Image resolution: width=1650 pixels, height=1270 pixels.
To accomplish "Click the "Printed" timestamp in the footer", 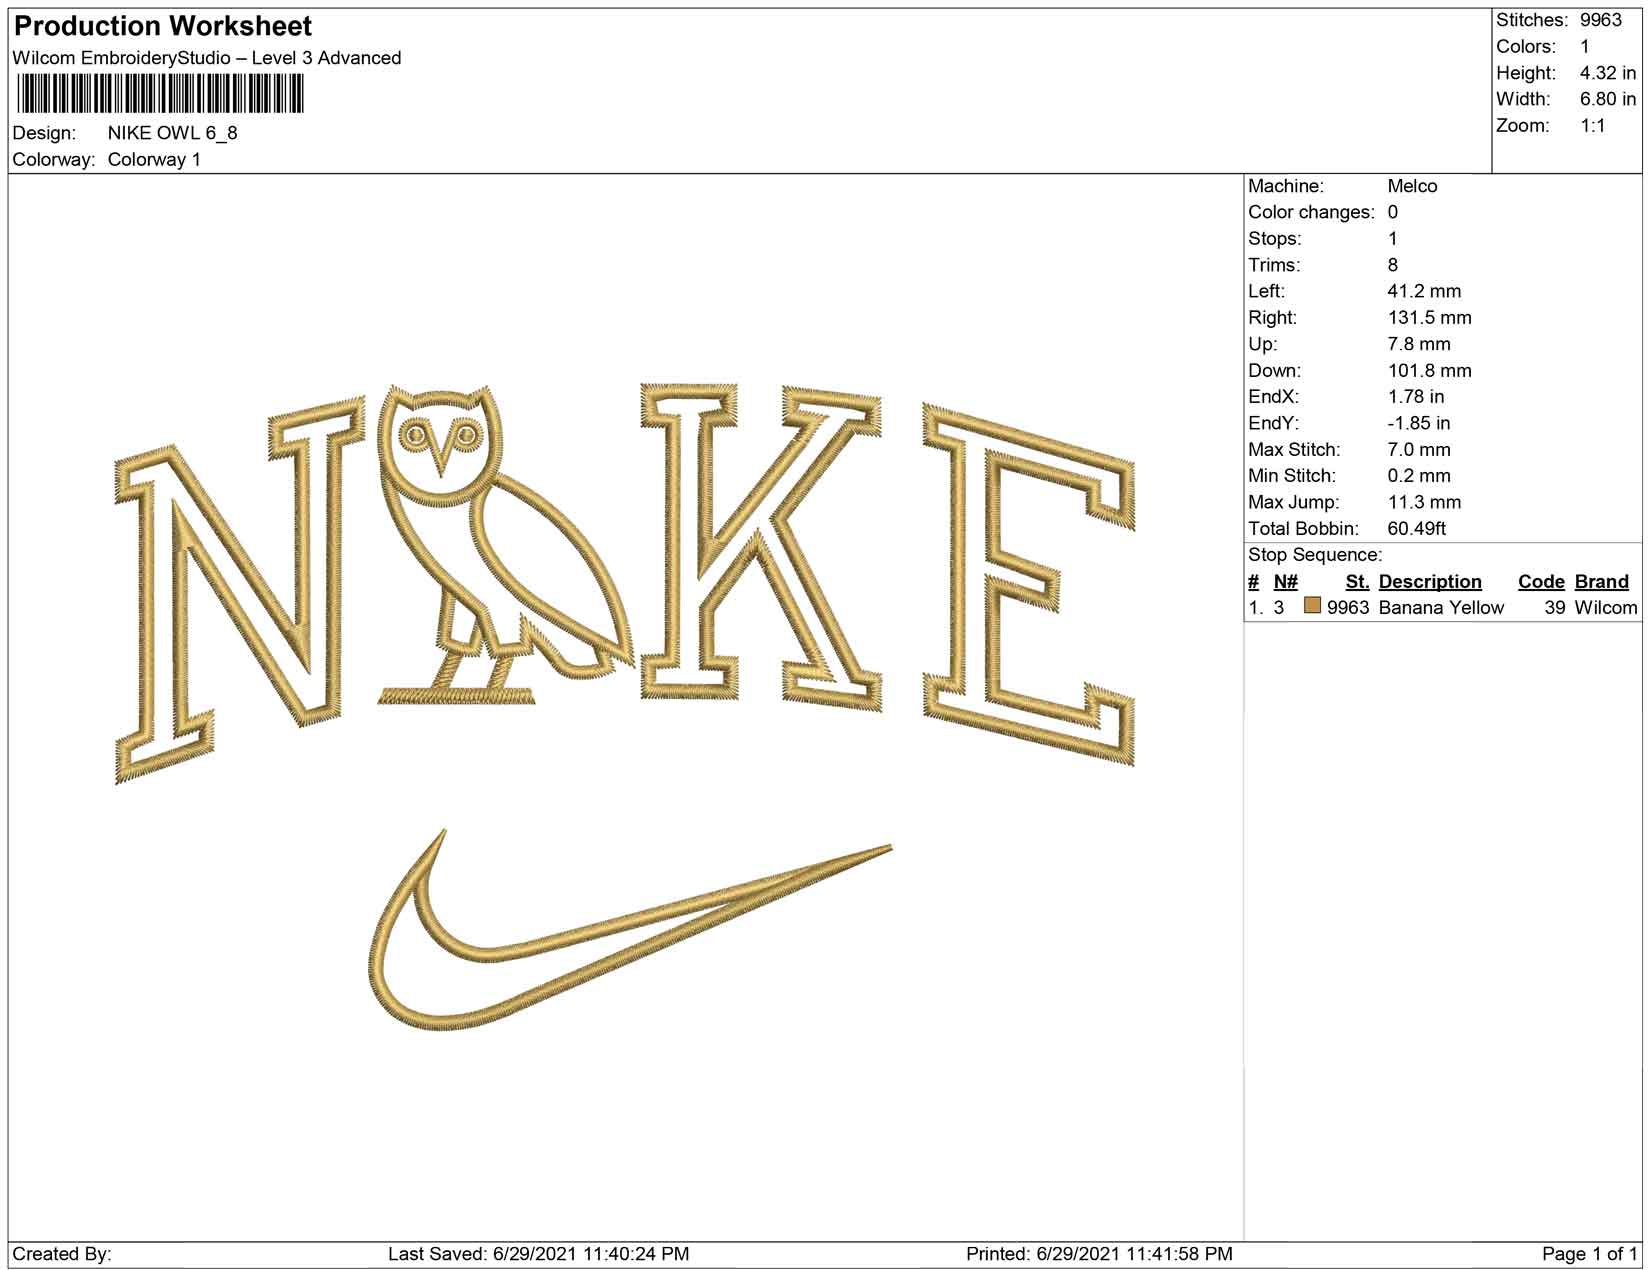I will [x=1099, y=1254].
